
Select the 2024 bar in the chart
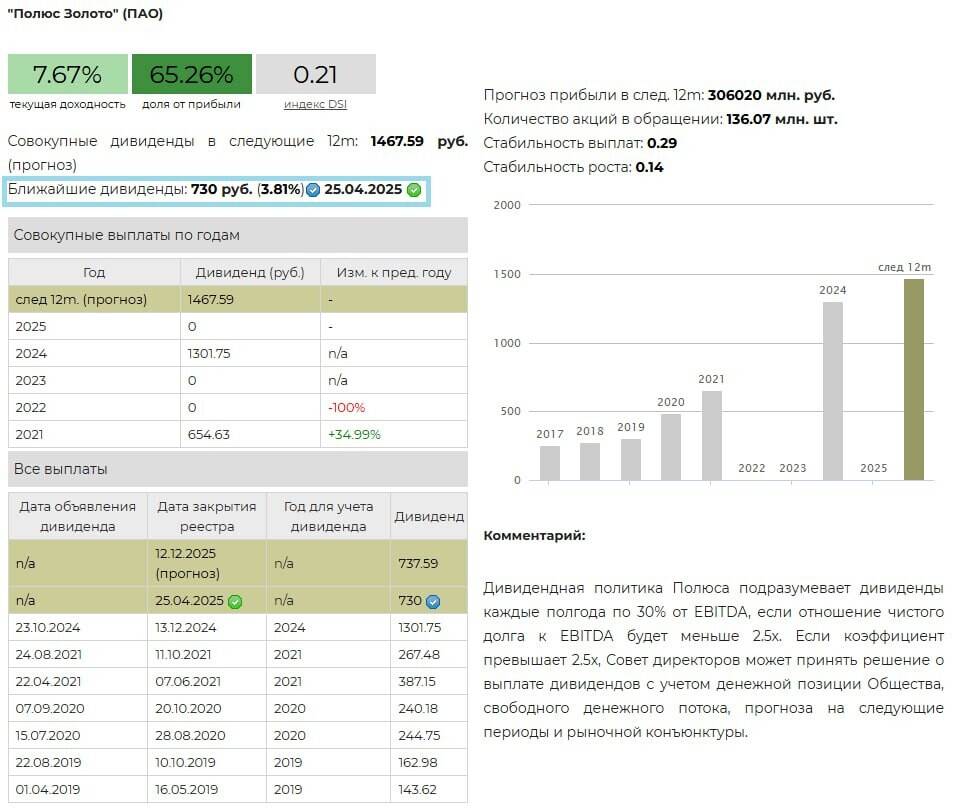tap(832, 390)
